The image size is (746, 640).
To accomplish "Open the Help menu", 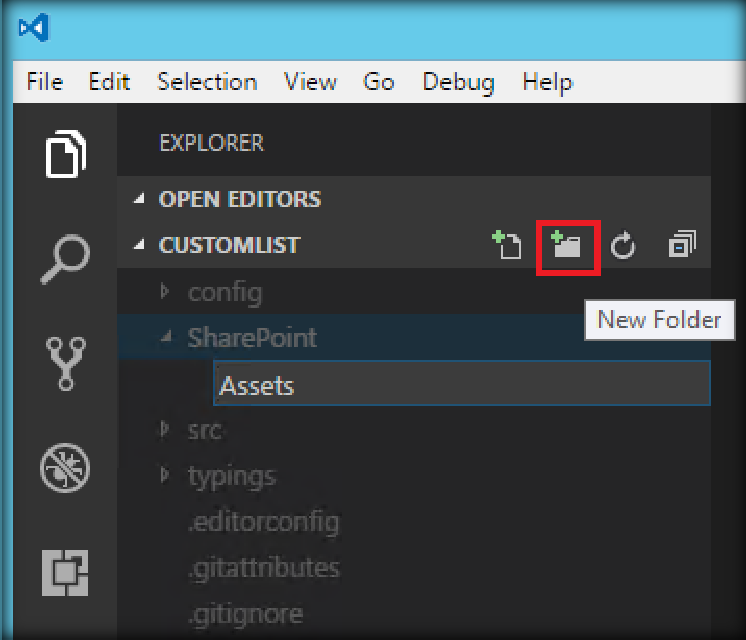I will pyautogui.click(x=548, y=83).
